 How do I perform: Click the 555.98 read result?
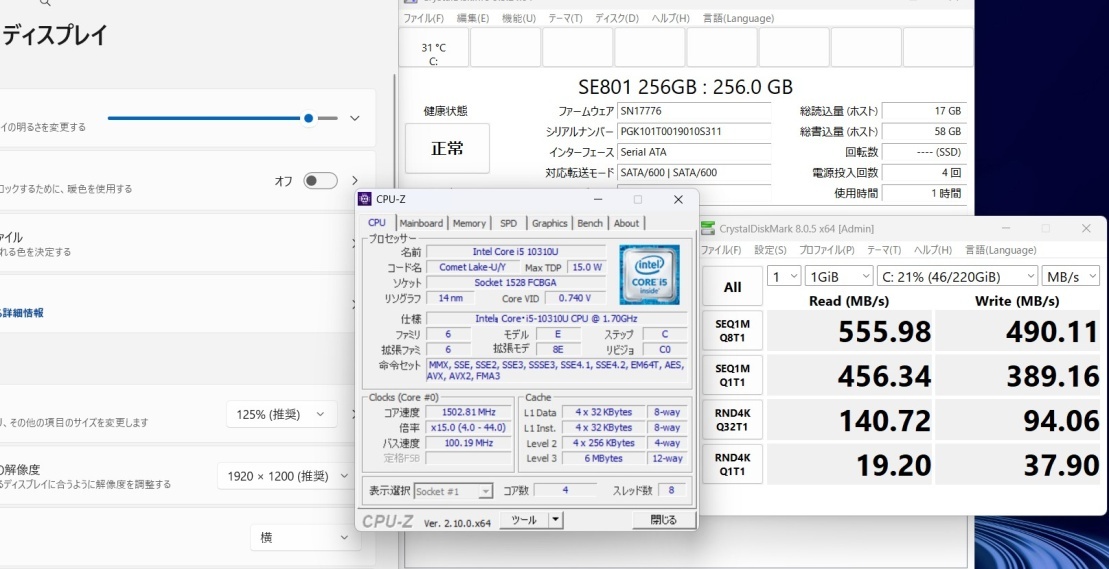pos(849,331)
